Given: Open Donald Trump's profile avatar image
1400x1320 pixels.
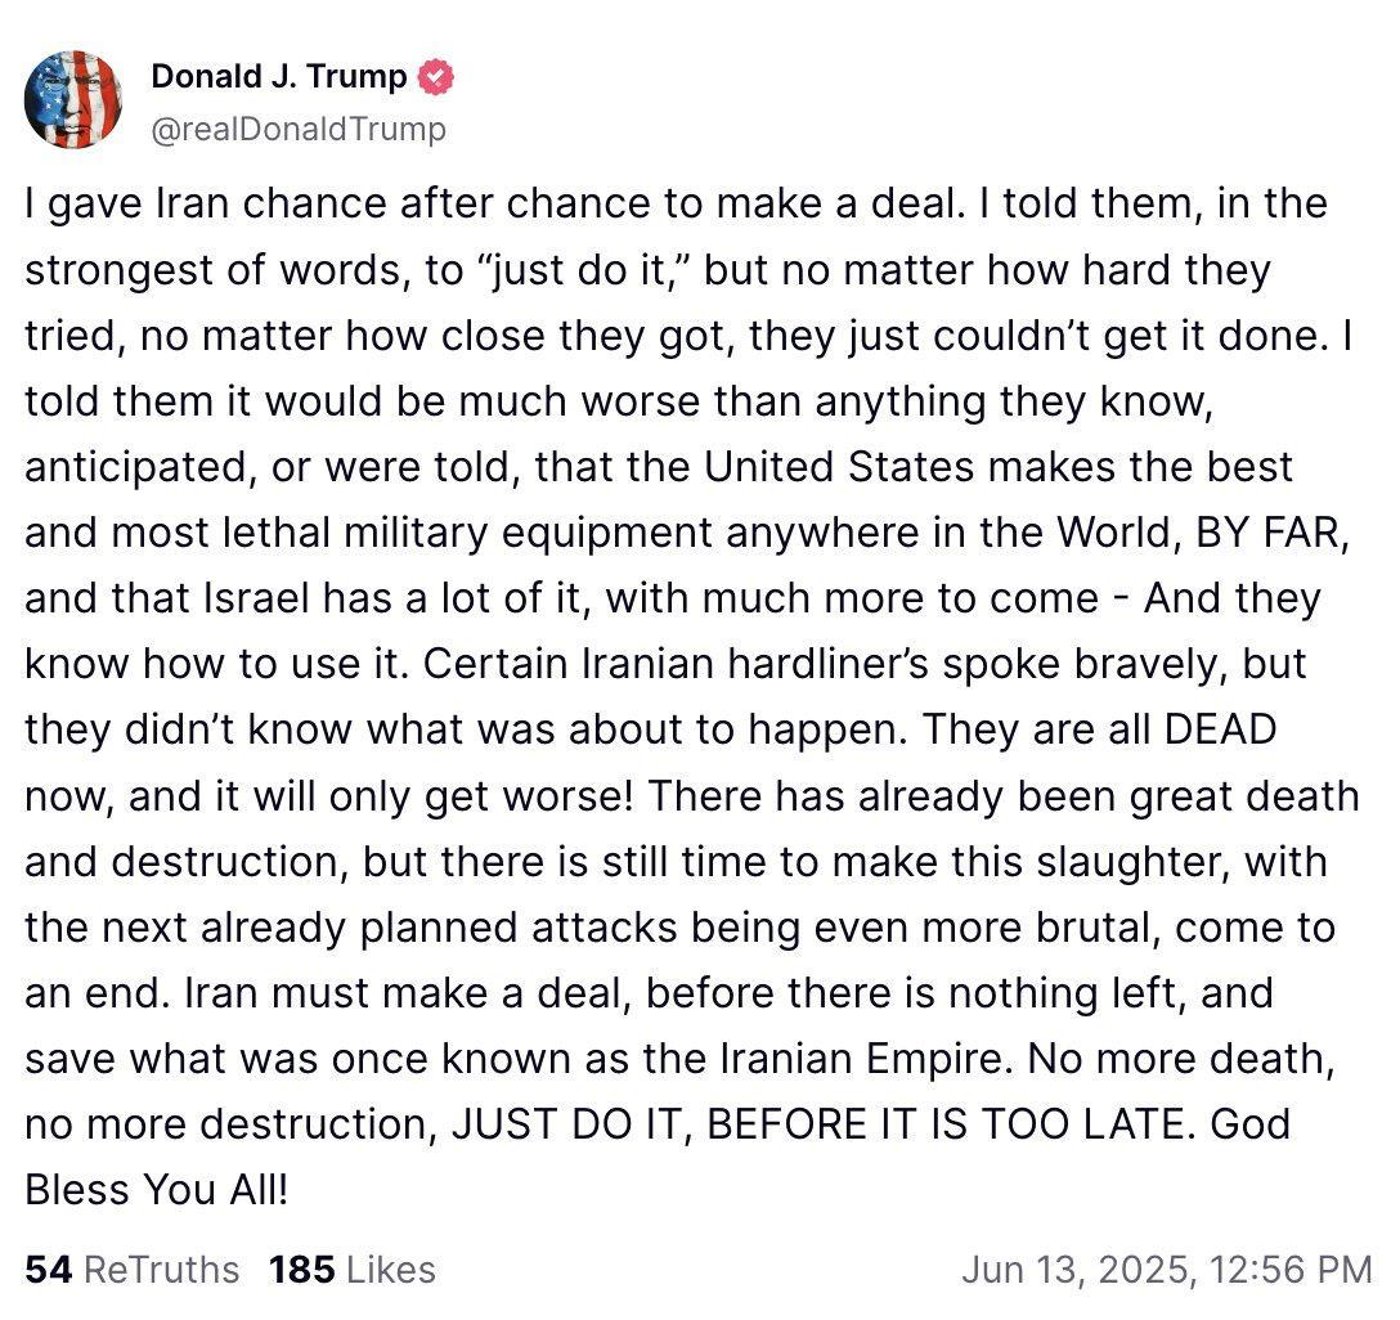Looking at the screenshot, I should 74,96.
